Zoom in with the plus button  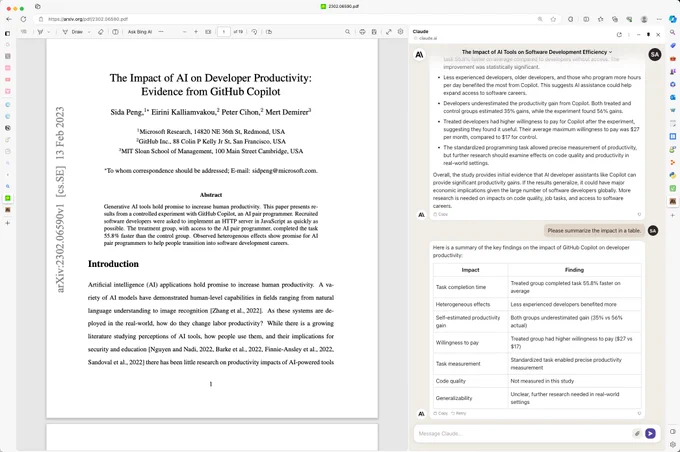pos(196,32)
